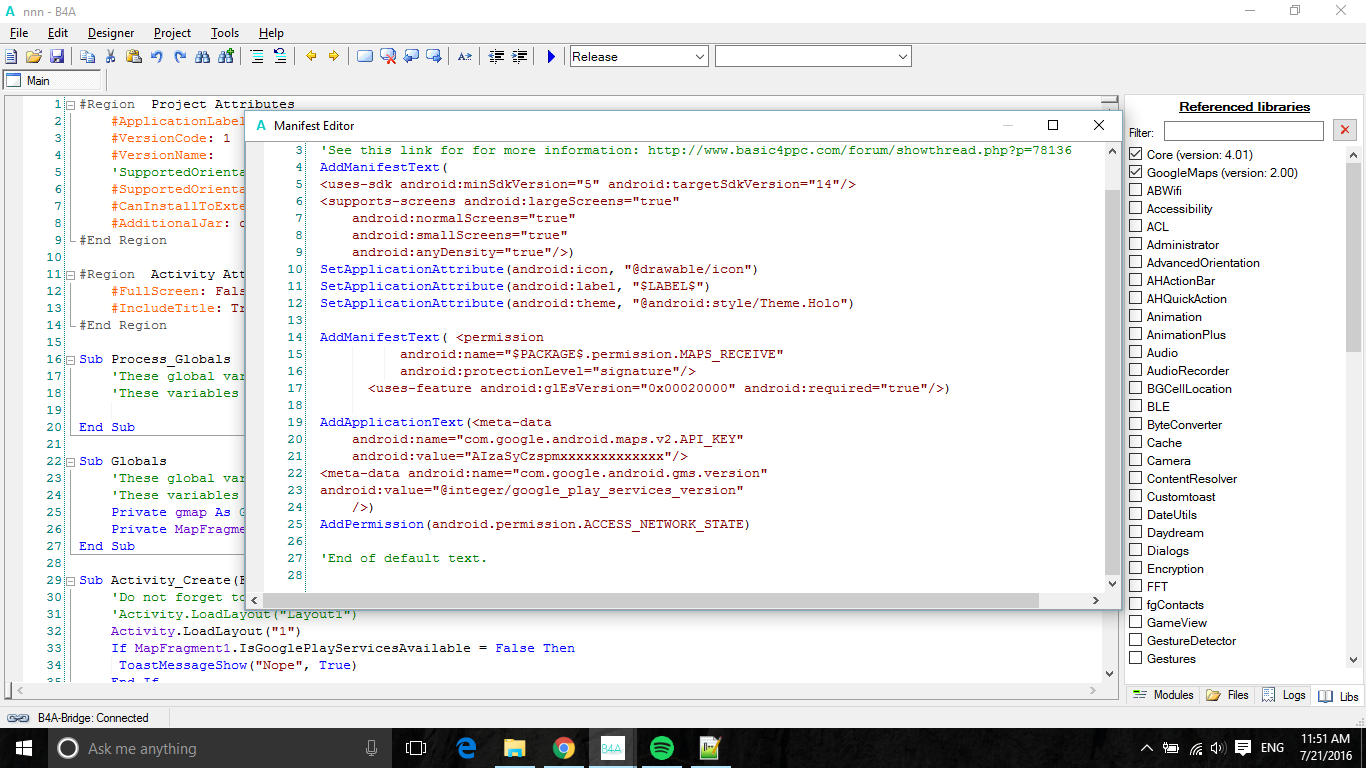1366x768 pixels.
Task: Open the Edit menu
Action: [58, 33]
